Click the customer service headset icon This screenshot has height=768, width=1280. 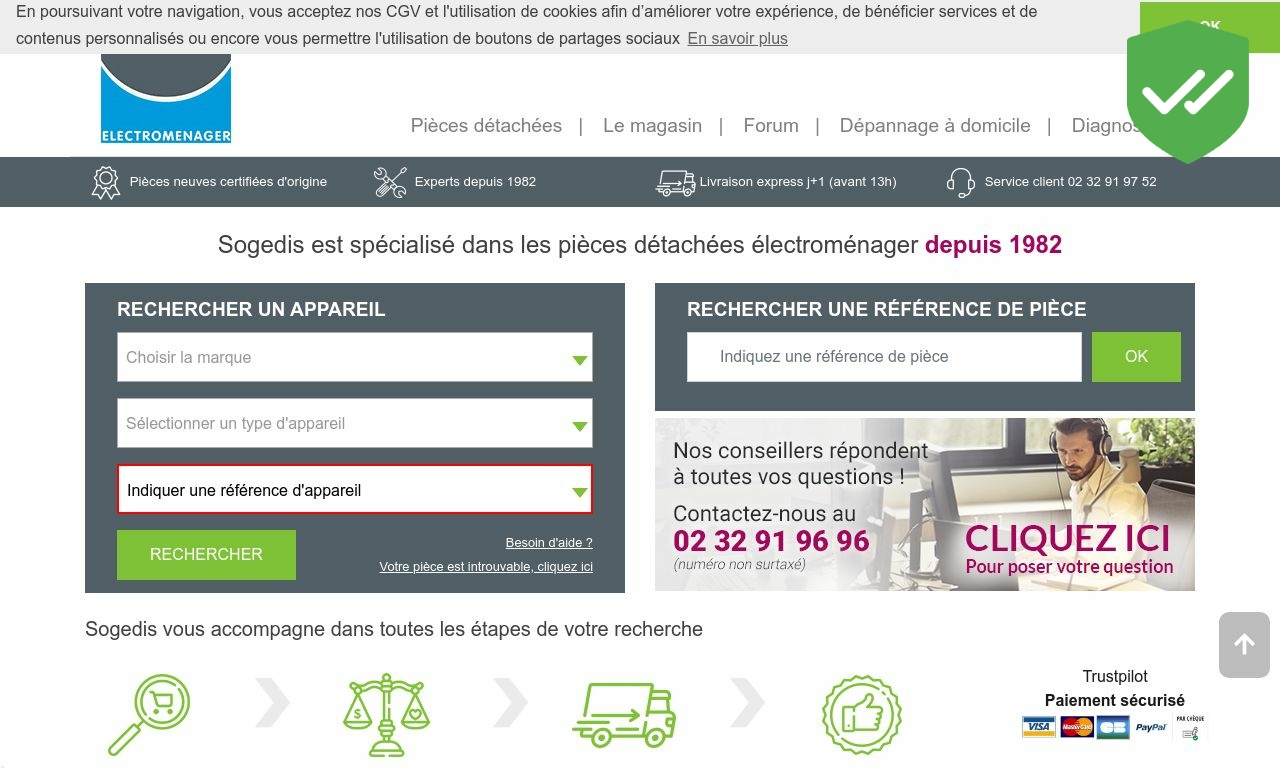(961, 182)
